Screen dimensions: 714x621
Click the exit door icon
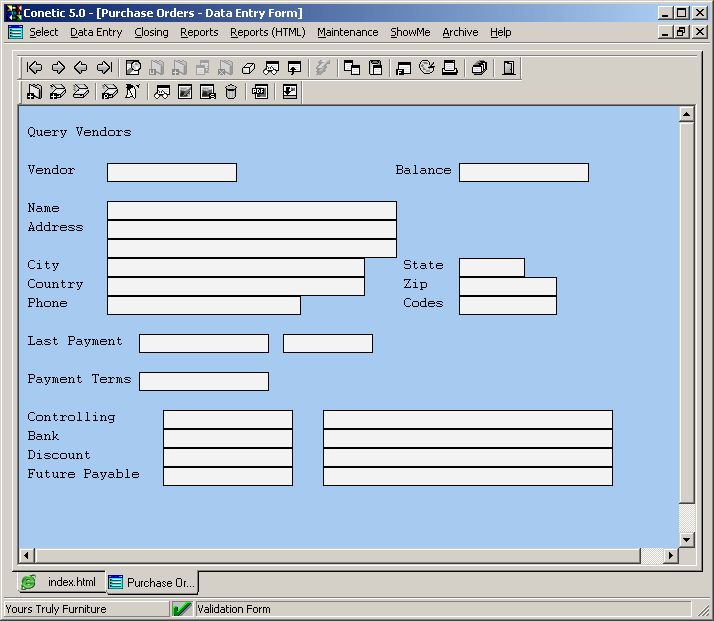pos(509,68)
